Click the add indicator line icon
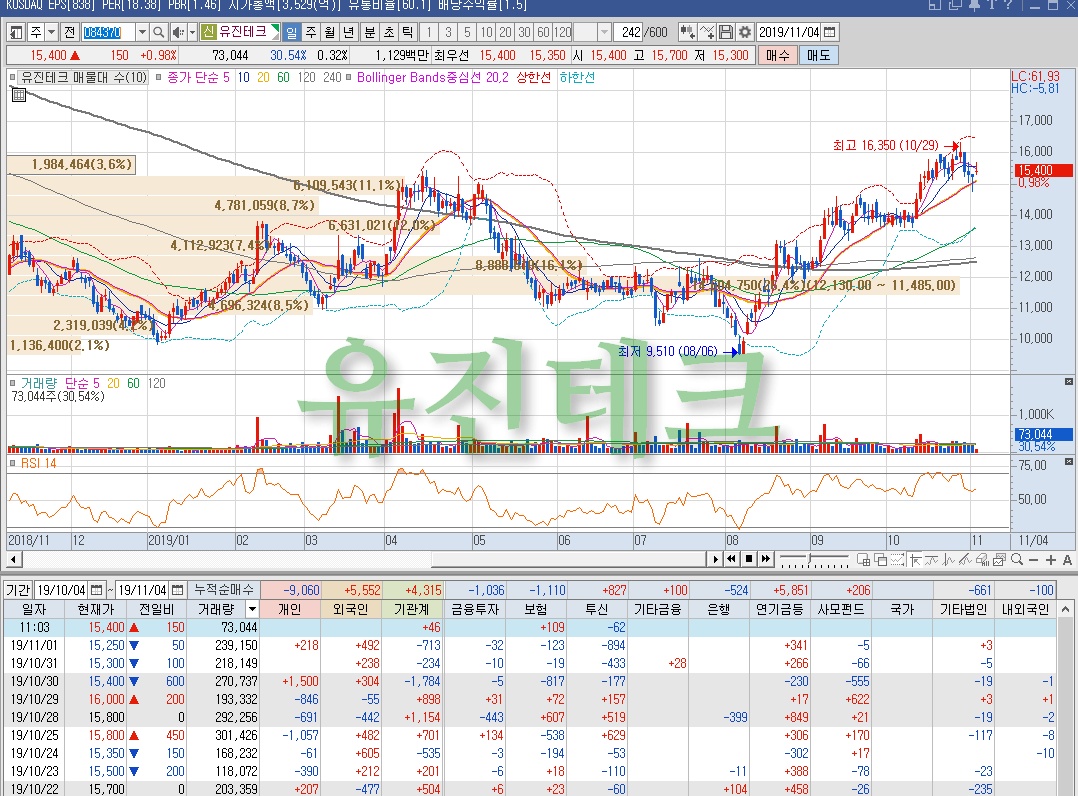 707,32
